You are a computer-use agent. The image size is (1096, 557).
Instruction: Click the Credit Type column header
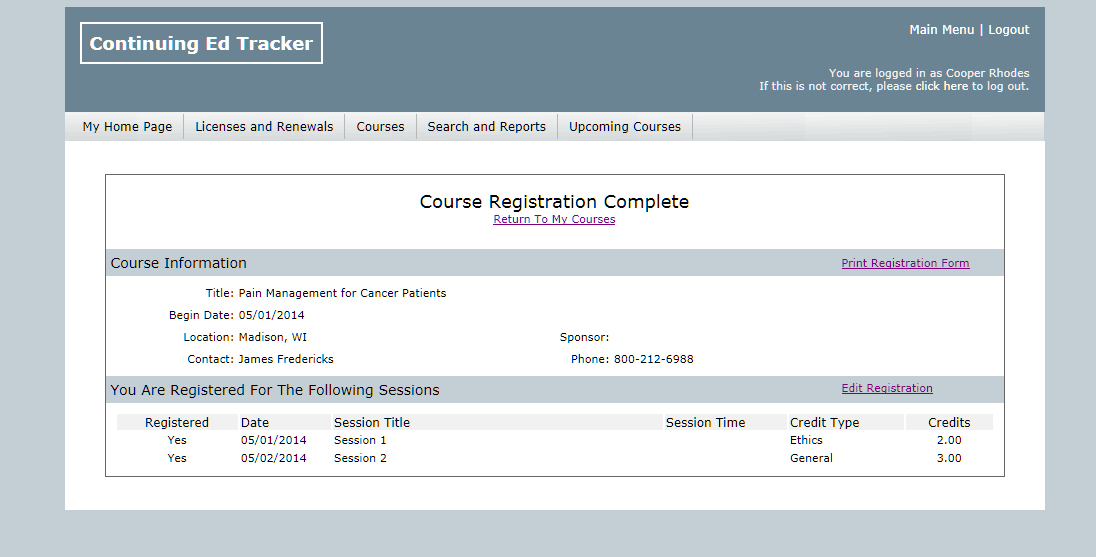click(824, 423)
